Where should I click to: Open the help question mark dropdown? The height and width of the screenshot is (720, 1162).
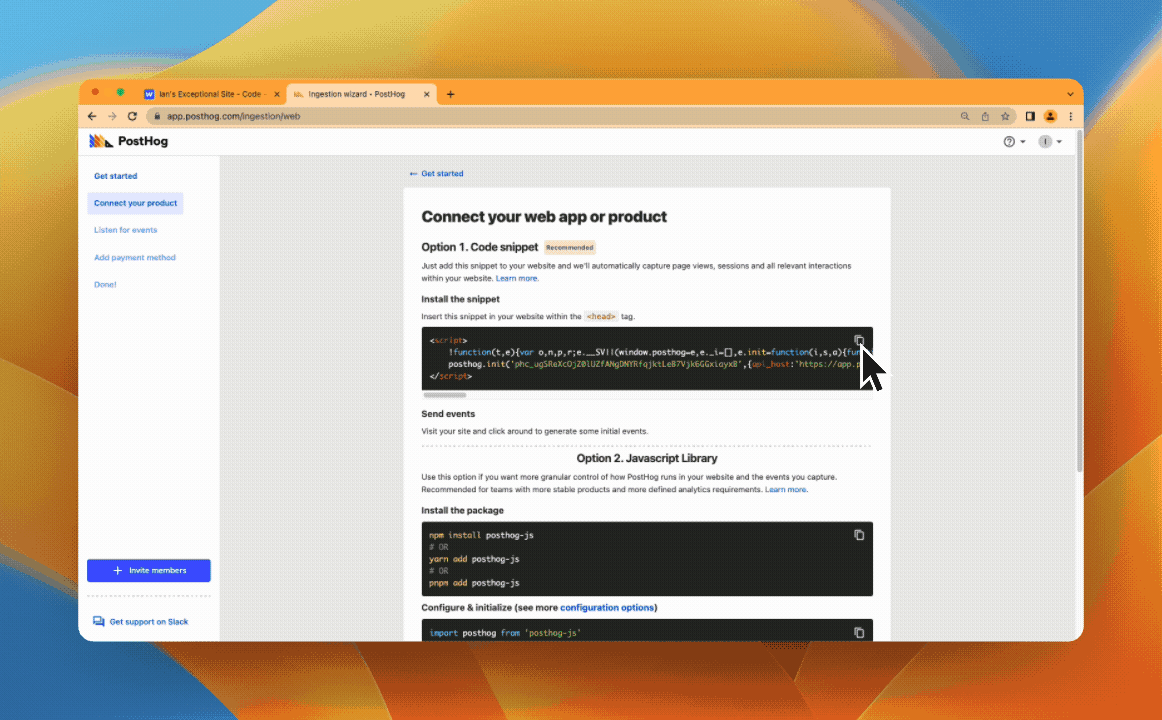click(x=1013, y=142)
